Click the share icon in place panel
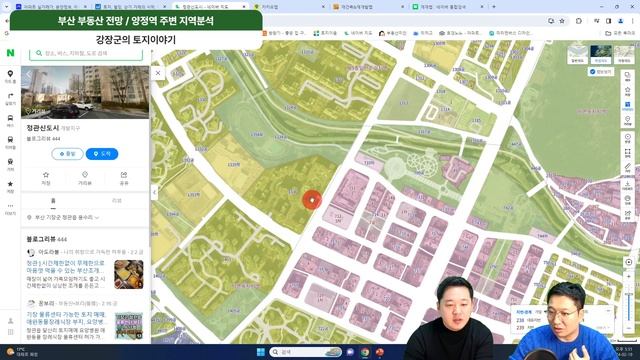The width and height of the screenshot is (640, 360). pyautogui.click(x=124, y=178)
